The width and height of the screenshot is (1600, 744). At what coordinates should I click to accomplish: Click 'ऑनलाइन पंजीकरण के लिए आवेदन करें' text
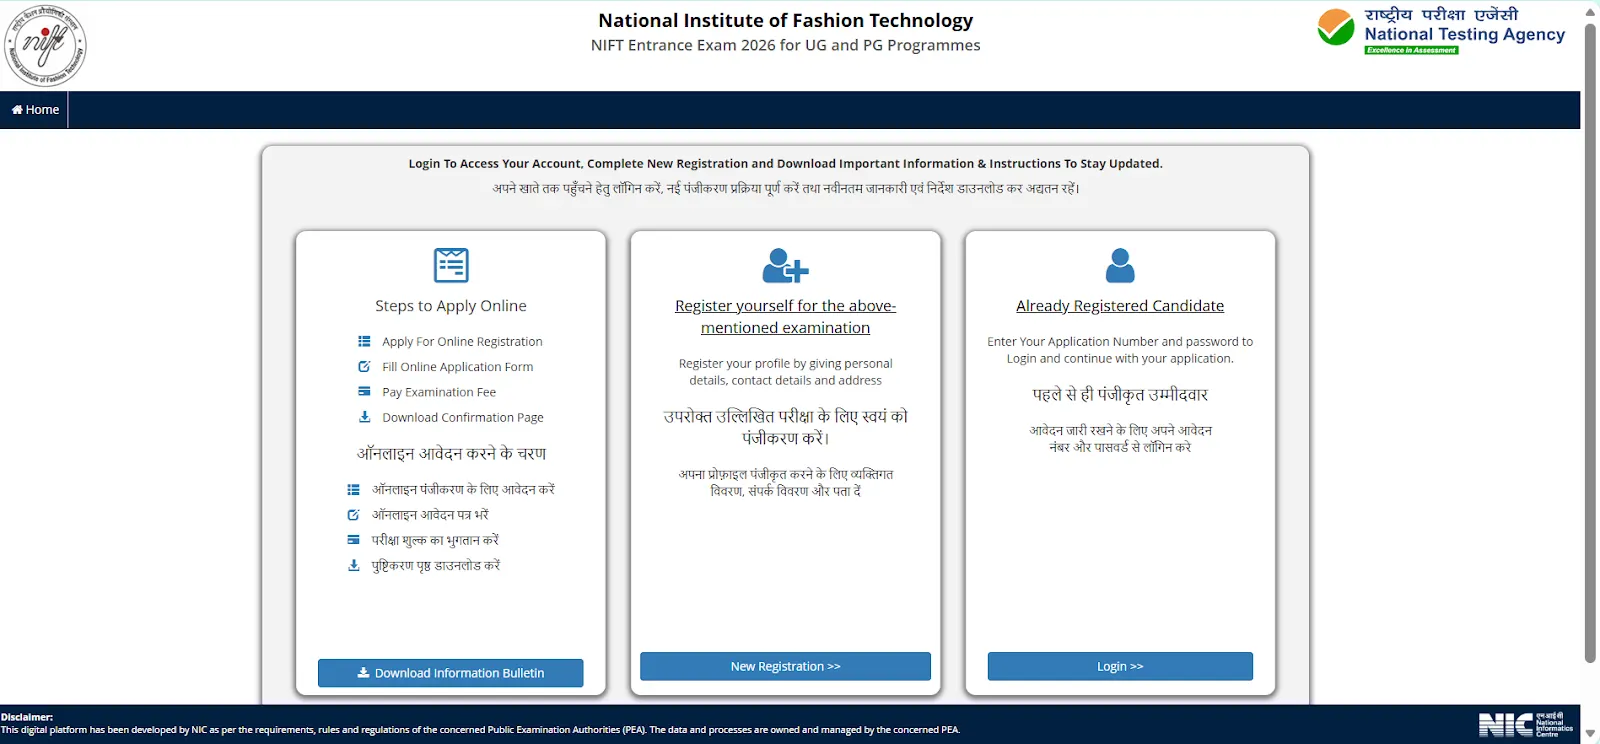pyautogui.click(x=463, y=490)
